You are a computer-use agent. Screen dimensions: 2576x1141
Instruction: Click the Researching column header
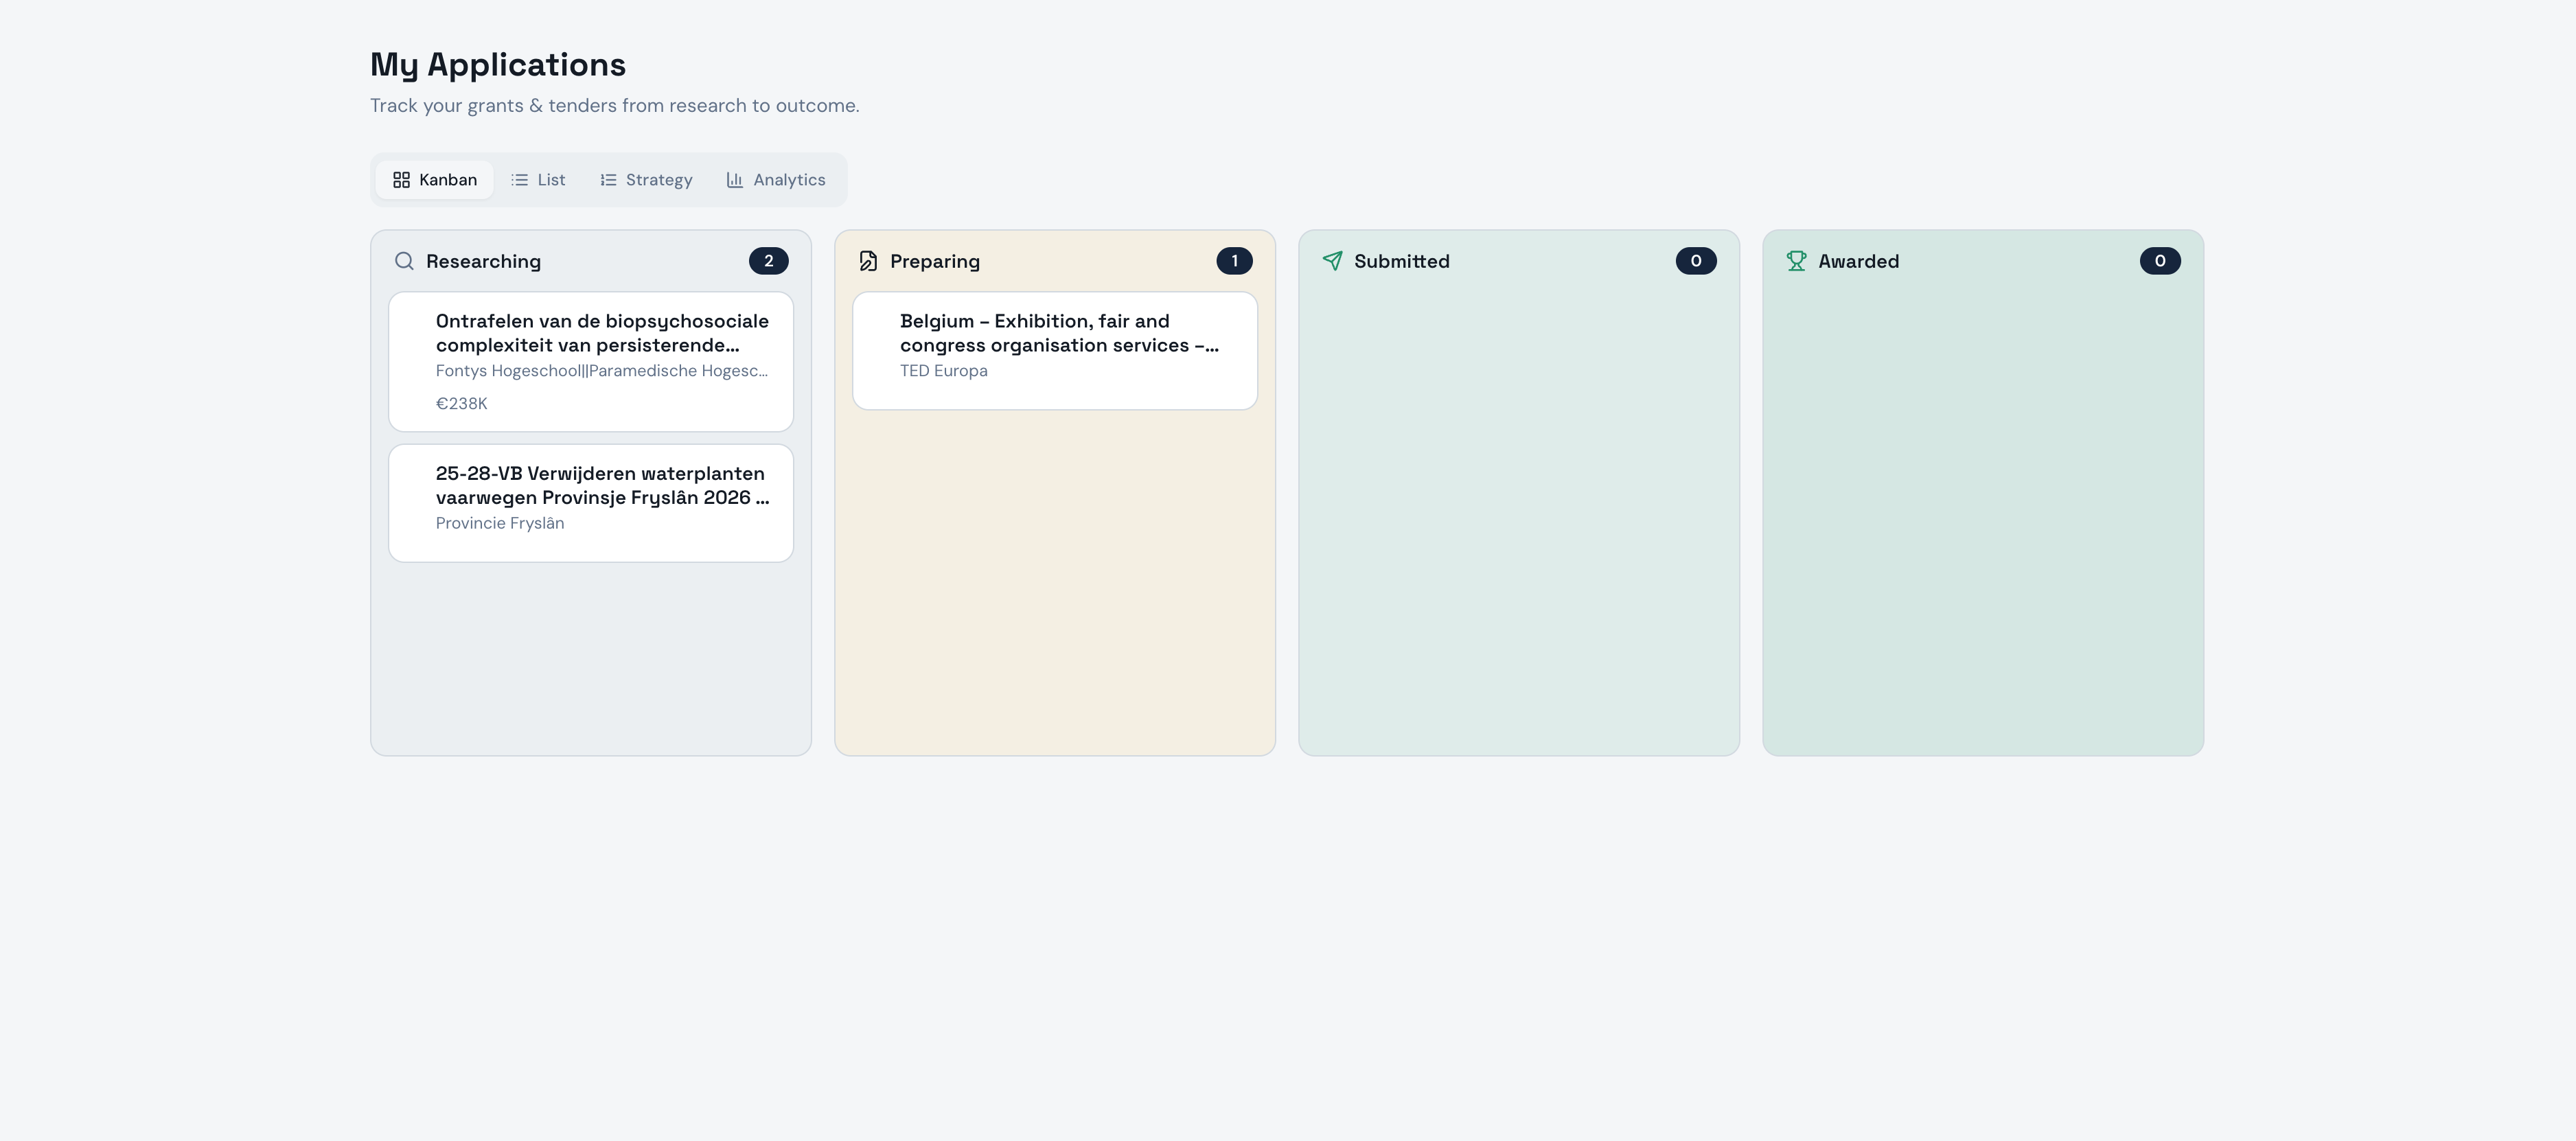[483, 261]
